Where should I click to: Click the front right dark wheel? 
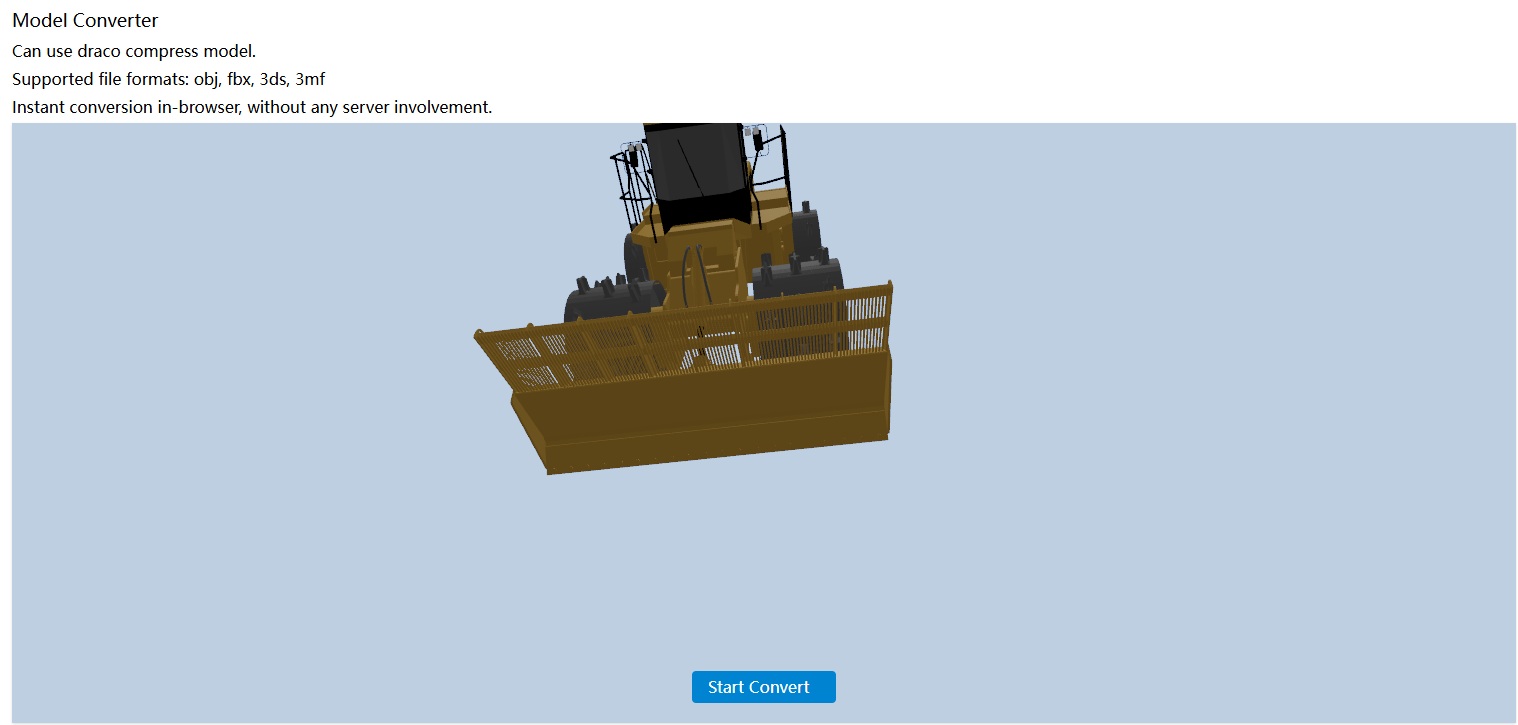click(x=800, y=275)
